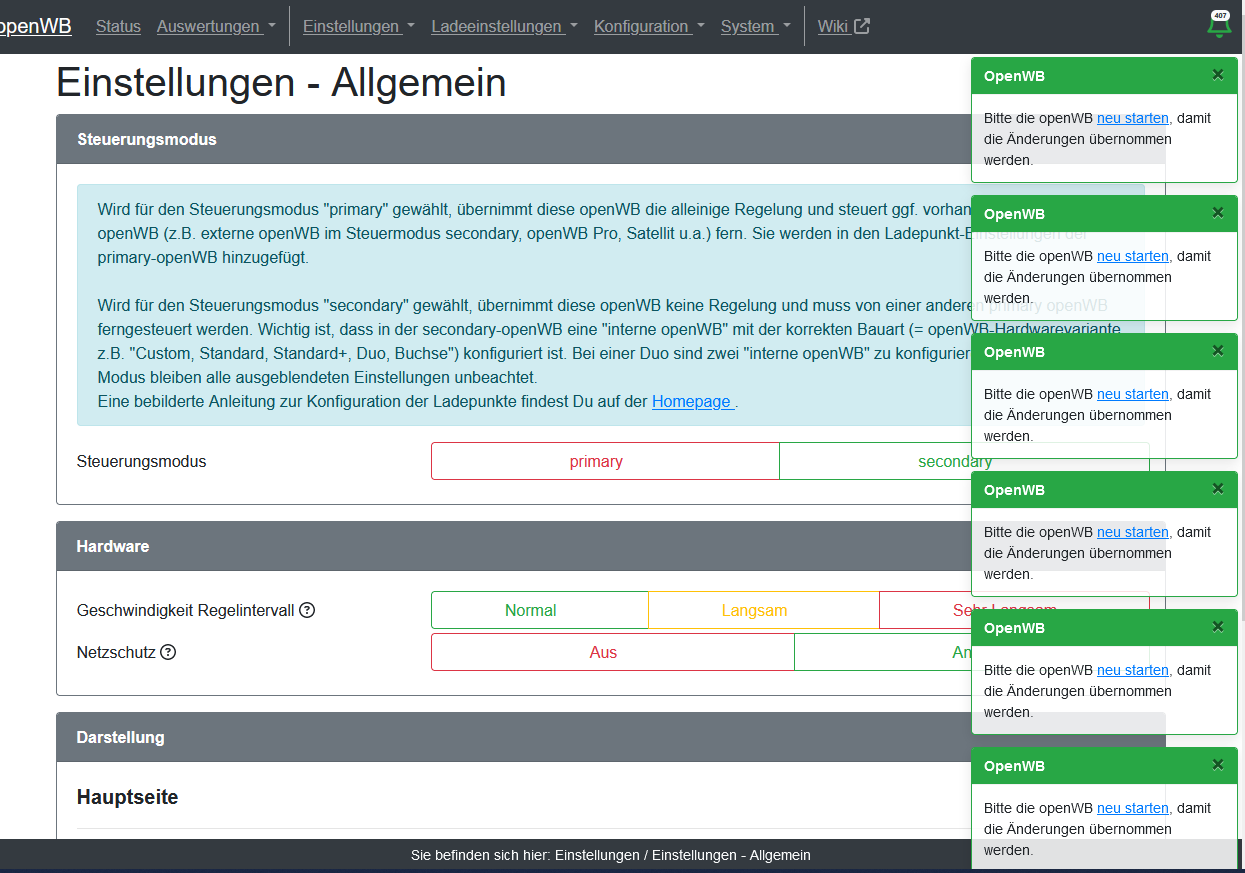Click the Hauptseite subheading
The width and height of the screenshot is (1245, 873).
(127, 797)
